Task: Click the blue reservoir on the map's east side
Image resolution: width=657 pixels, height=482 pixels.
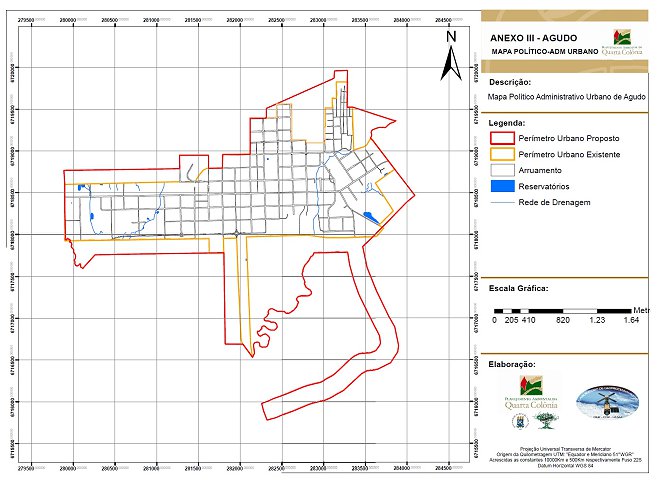Action: [x=370, y=217]
